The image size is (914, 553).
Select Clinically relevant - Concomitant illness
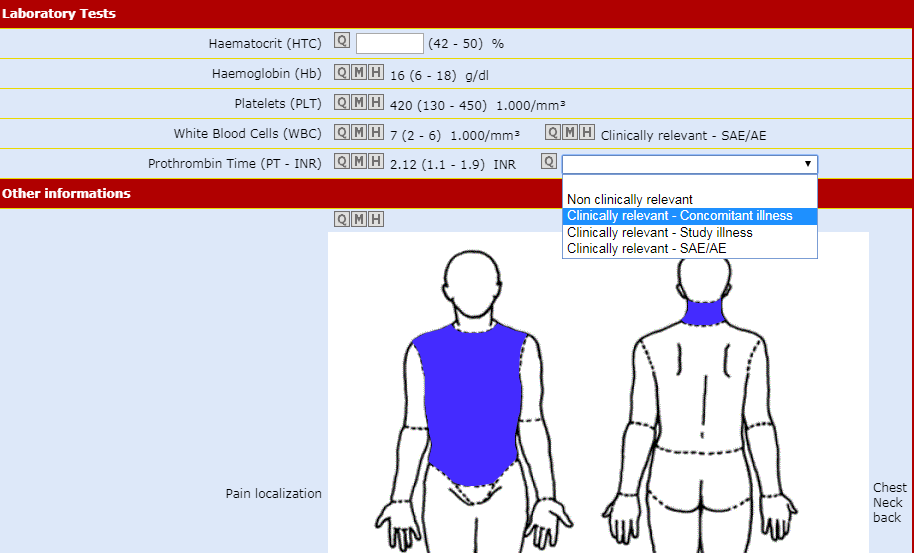pos(690,216)
